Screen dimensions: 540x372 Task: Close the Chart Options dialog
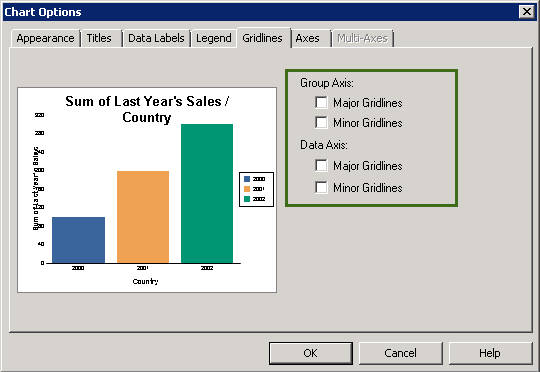527,12
